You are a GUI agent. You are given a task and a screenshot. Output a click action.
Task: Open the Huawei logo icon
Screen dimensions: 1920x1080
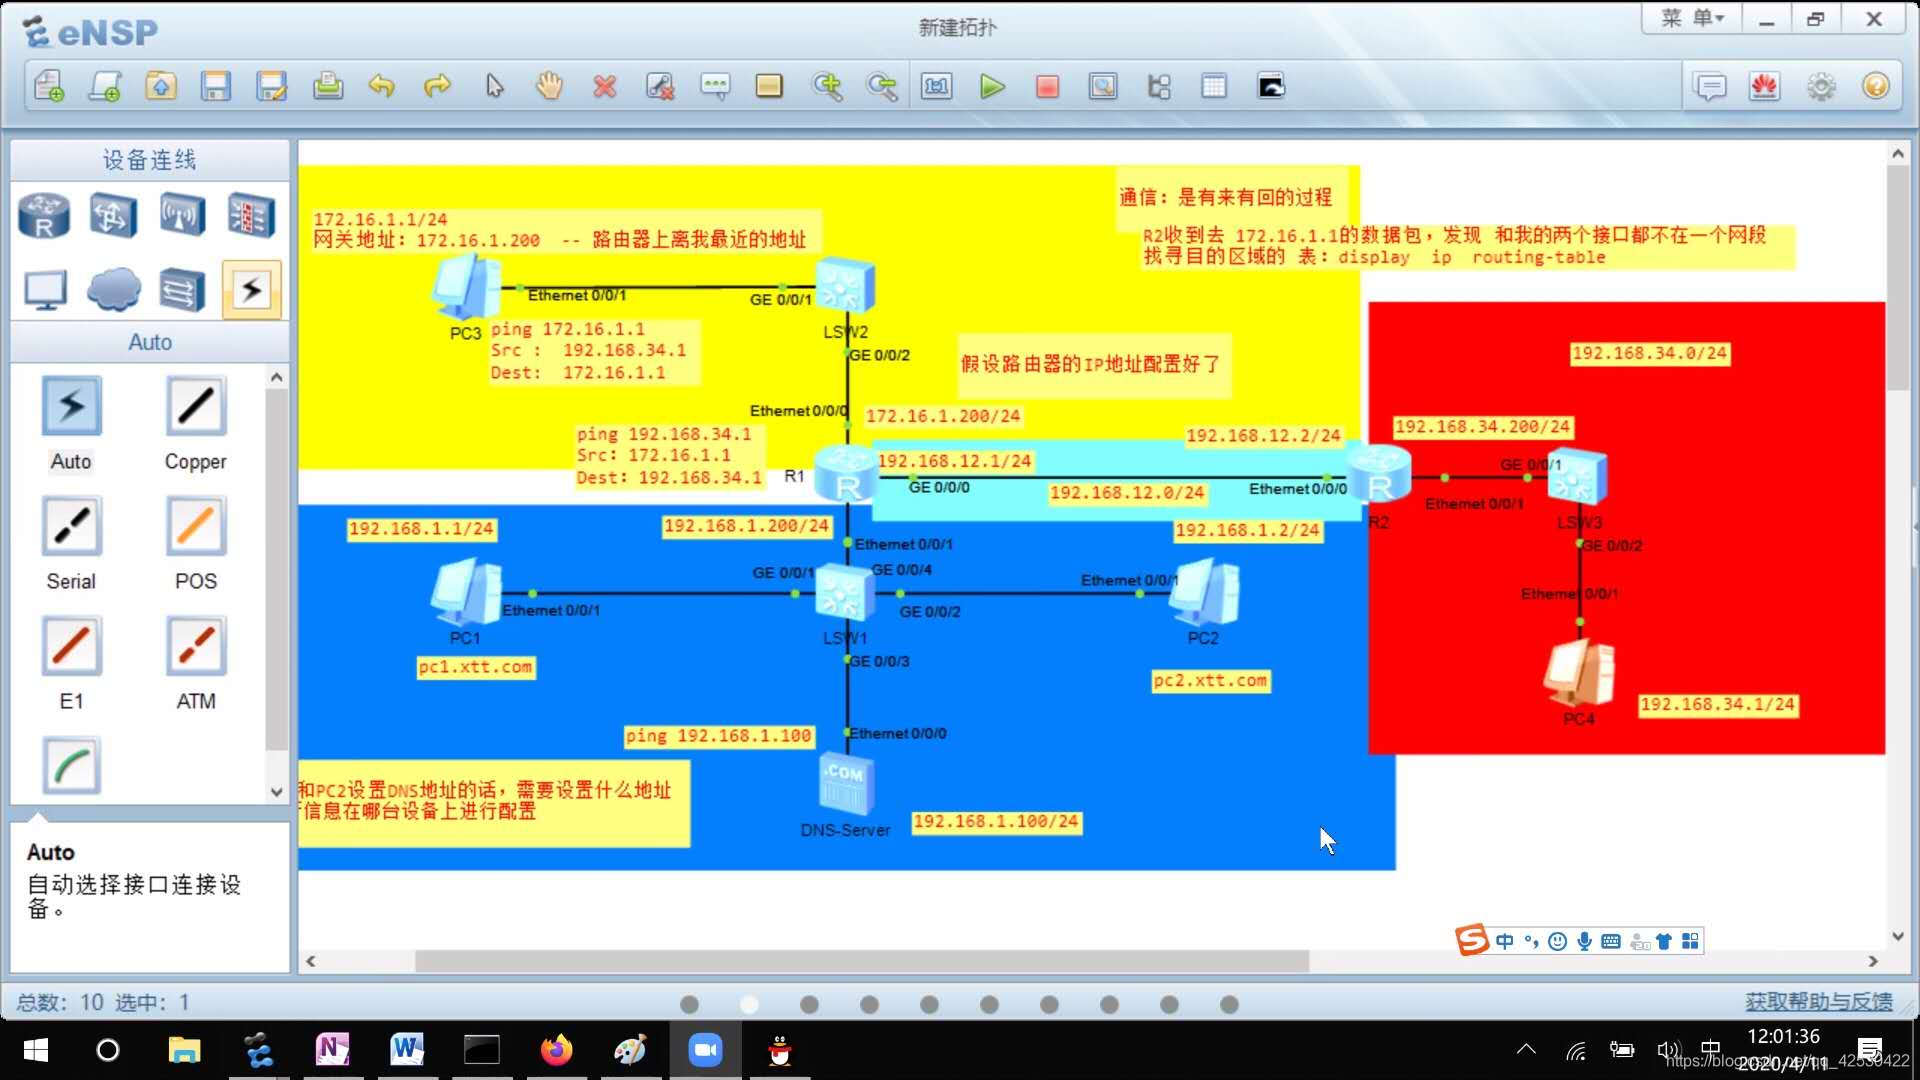click(x=1765, y=87)
